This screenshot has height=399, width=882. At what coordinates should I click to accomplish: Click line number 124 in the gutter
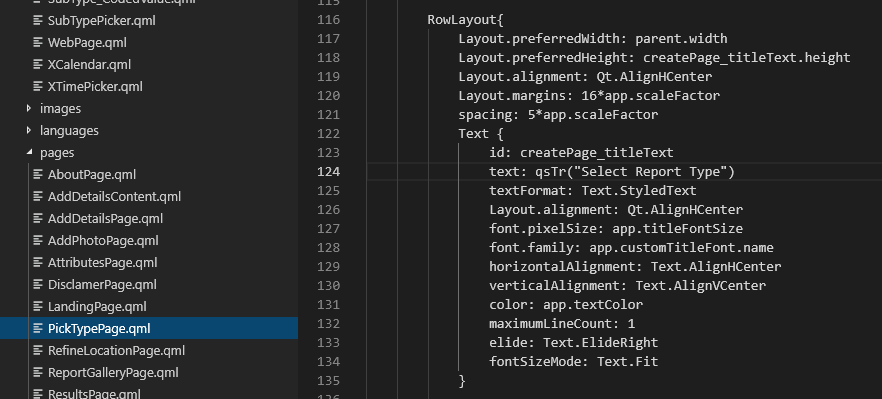328,172
